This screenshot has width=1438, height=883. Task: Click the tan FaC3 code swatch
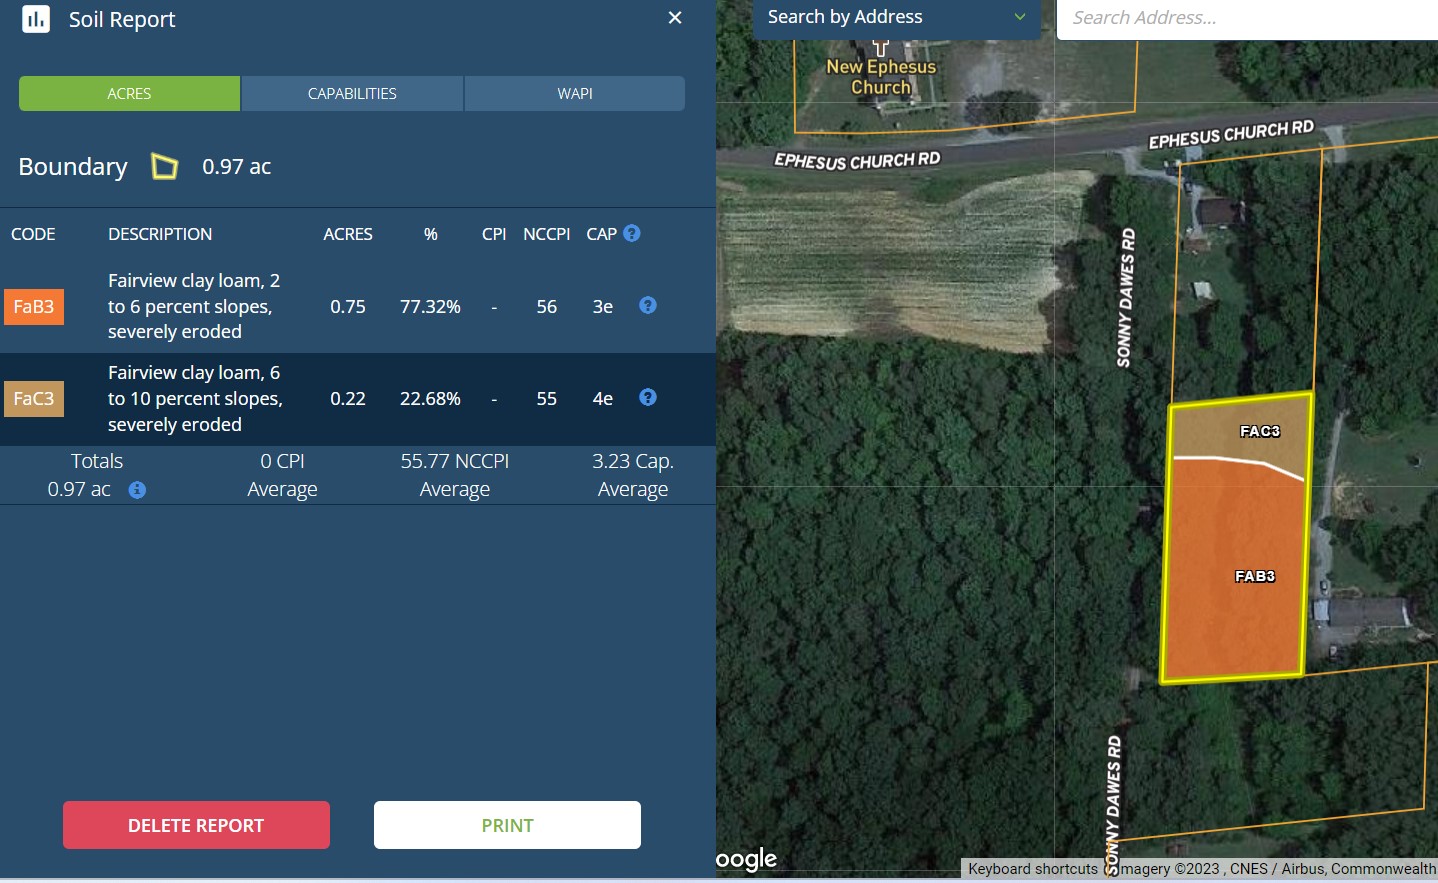[34, 399]
